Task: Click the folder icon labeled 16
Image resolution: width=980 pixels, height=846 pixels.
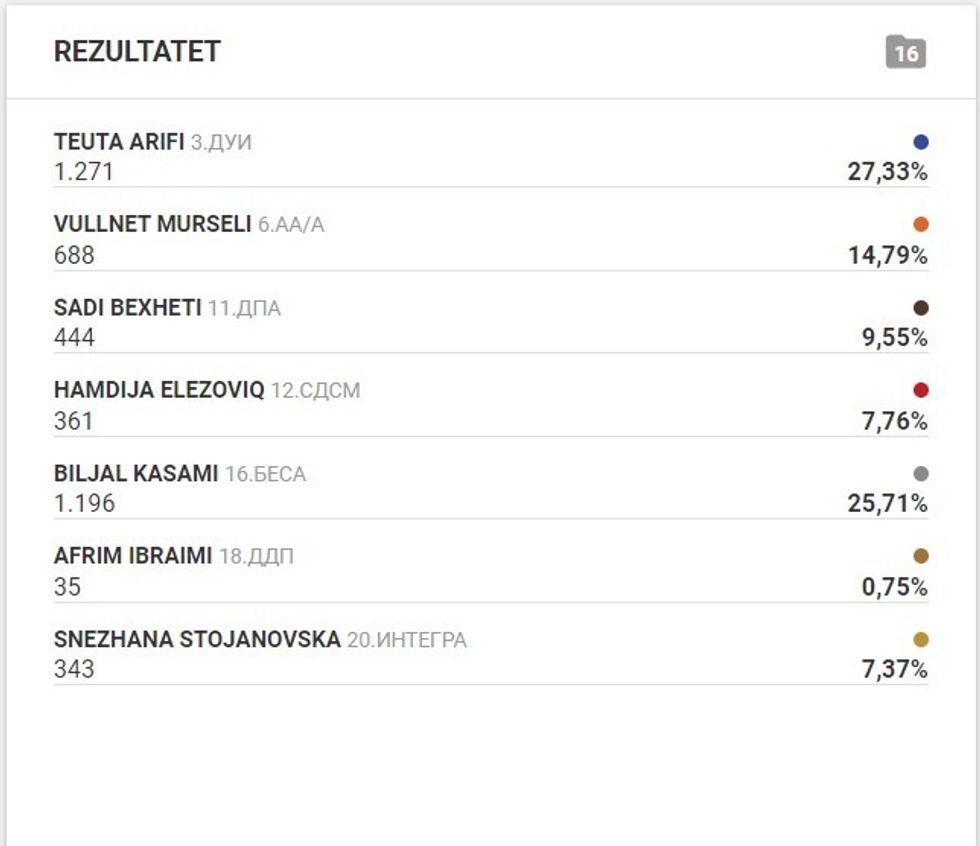Action: 907,52
